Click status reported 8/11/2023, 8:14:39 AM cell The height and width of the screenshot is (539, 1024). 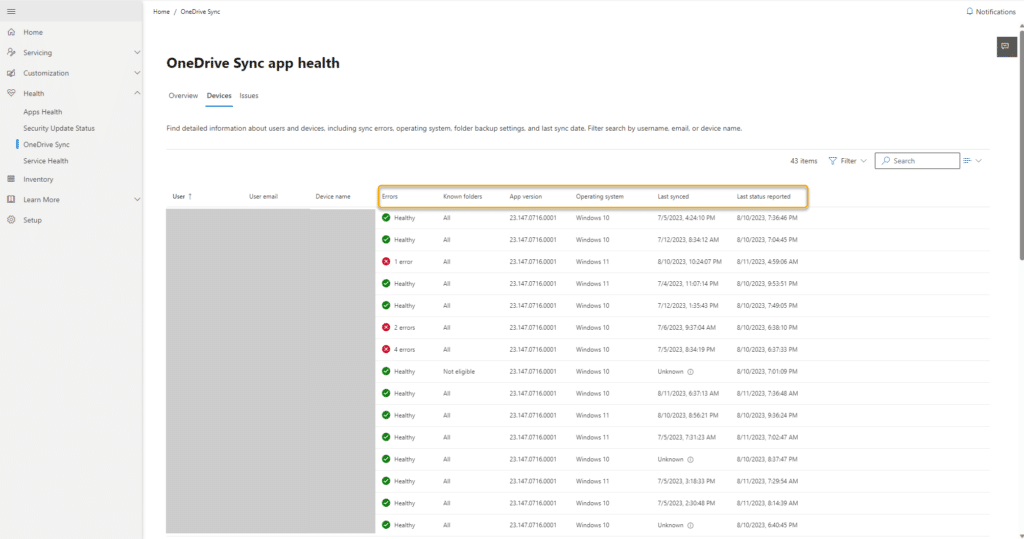click(767, 503)
